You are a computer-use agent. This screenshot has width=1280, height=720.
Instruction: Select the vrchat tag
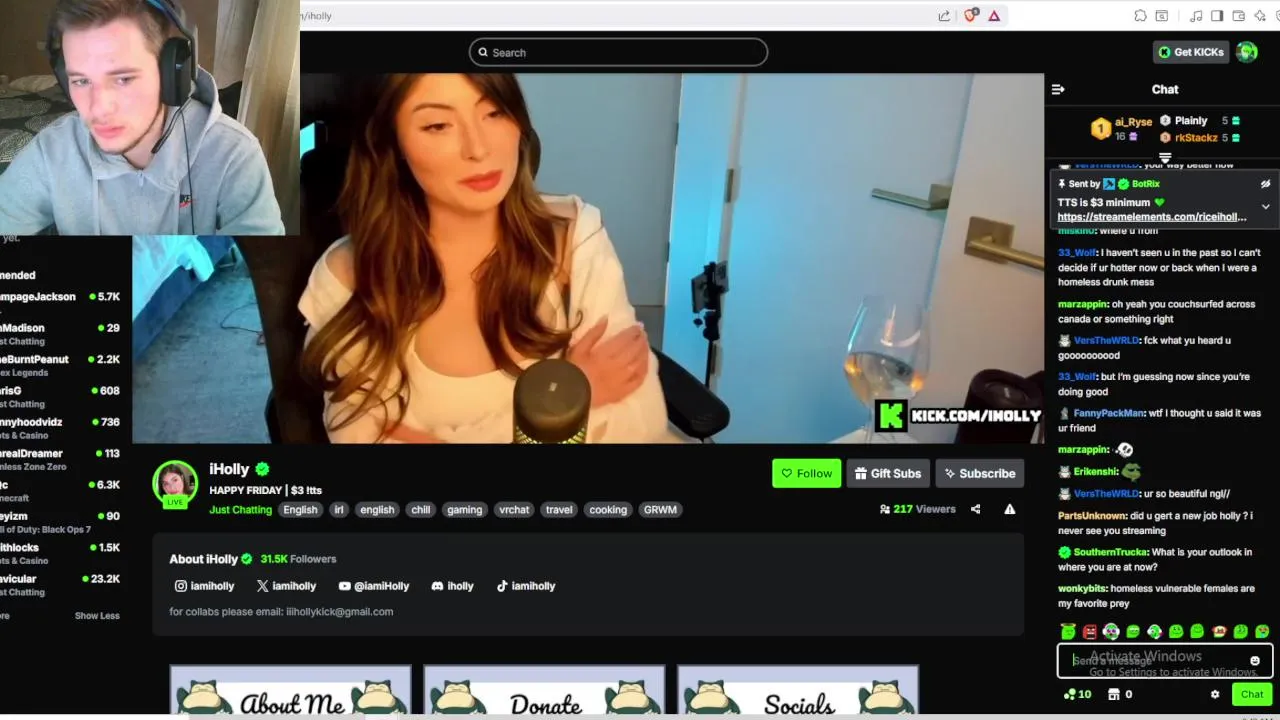pos(514,510)
